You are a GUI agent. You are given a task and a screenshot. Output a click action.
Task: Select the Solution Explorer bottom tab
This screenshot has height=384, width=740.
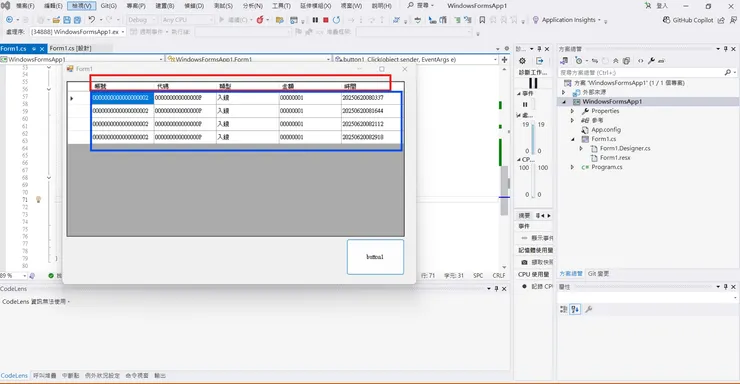pos(571,274)
